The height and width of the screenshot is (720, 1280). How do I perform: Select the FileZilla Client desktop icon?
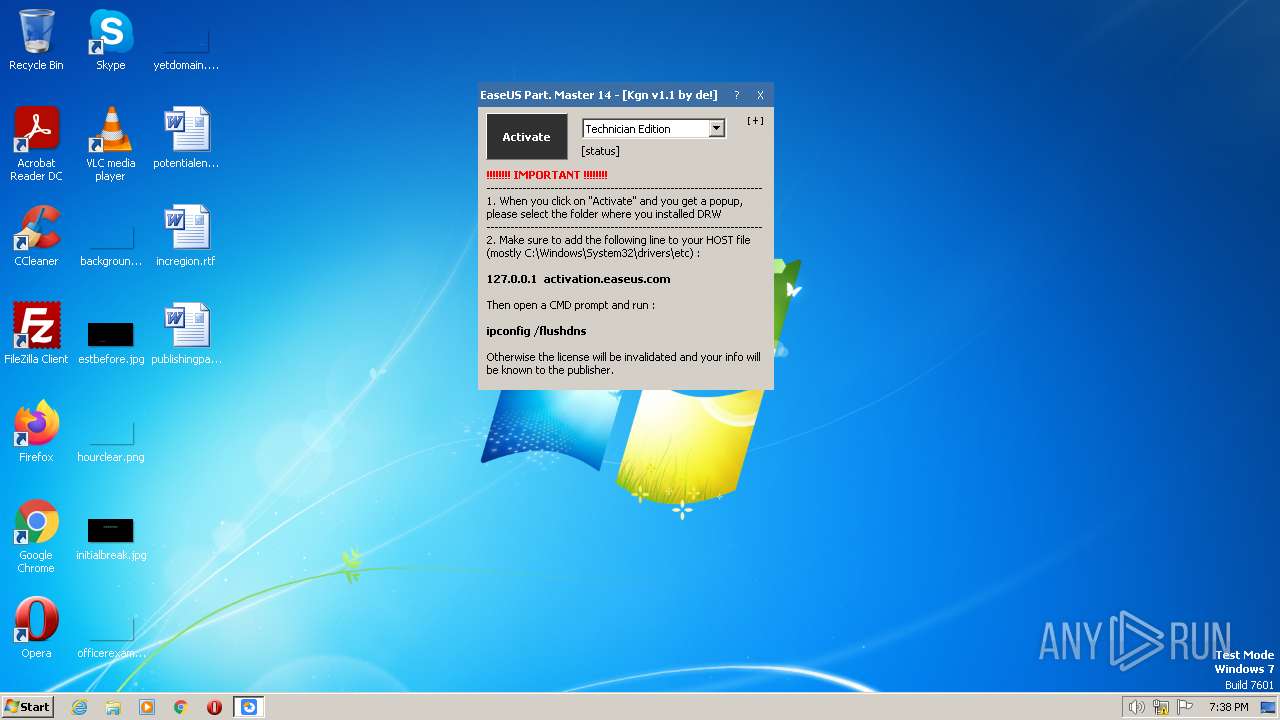pos(36,333)
